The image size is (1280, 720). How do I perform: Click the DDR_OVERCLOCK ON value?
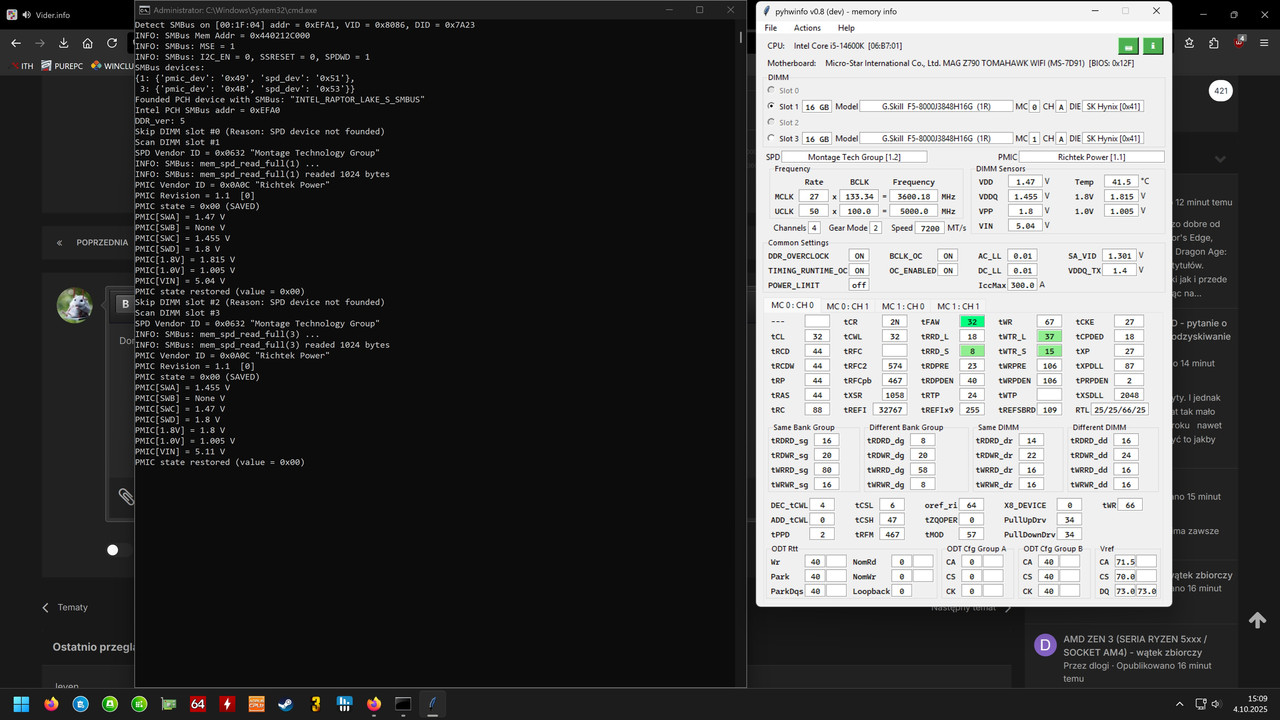pos(859,256)
